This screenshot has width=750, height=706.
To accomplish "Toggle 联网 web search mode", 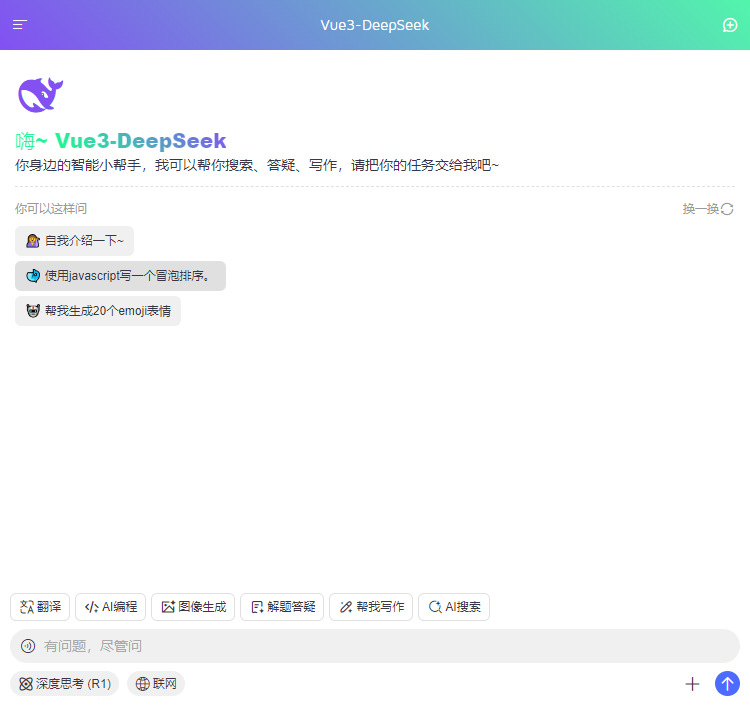I will point(156,684).
